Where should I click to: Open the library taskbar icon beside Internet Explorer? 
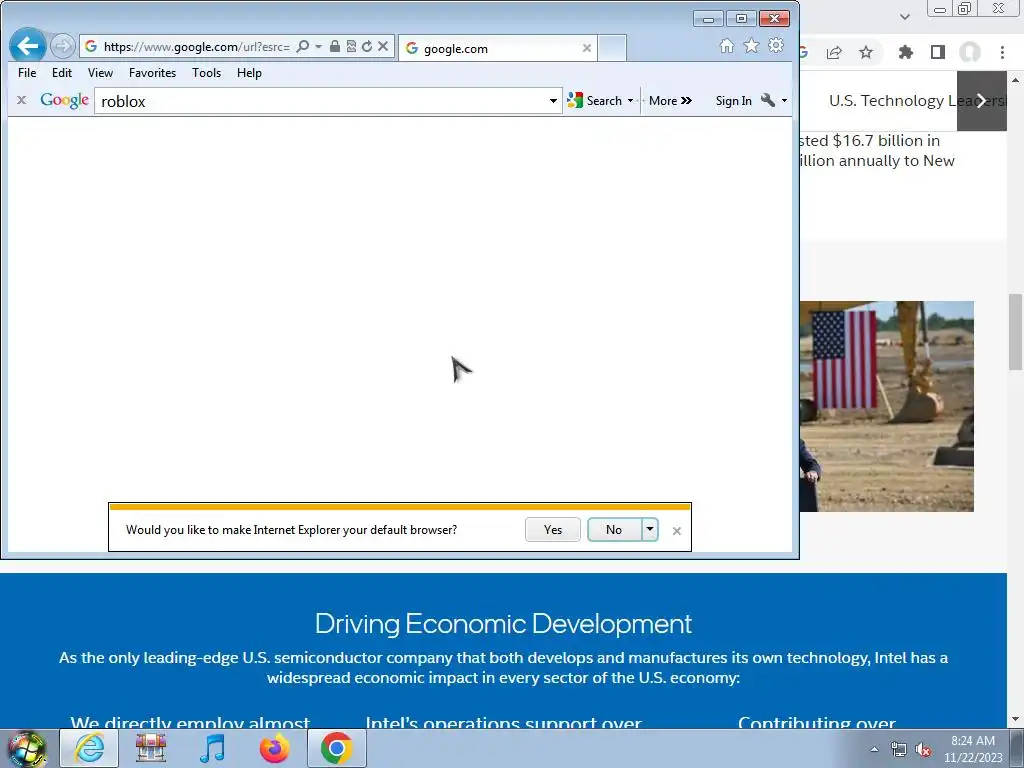pos(150,748)
